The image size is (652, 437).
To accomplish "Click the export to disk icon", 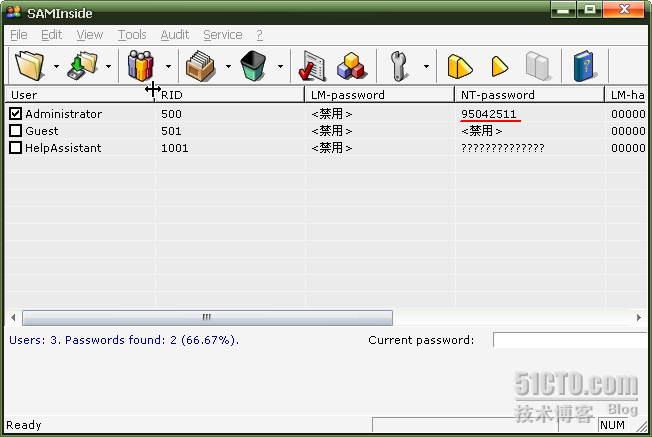I will coord(82,66).
